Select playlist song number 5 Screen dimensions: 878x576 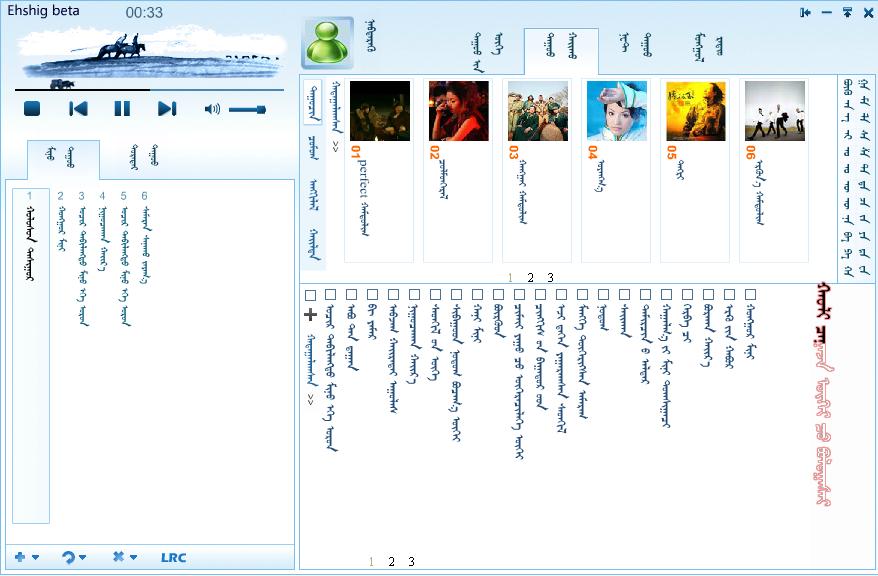pyautogui.click(x=124, y=258)
